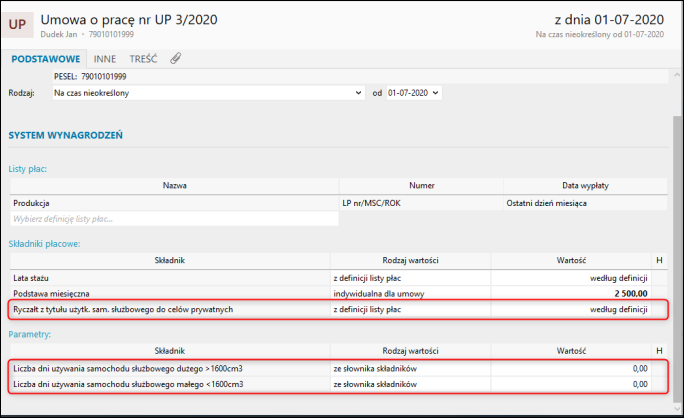Click the PESEL 79010101999 field
Image resolution: width=684 pixels, height=418 pixels.
pyautogui.click(x=360, y=76)
